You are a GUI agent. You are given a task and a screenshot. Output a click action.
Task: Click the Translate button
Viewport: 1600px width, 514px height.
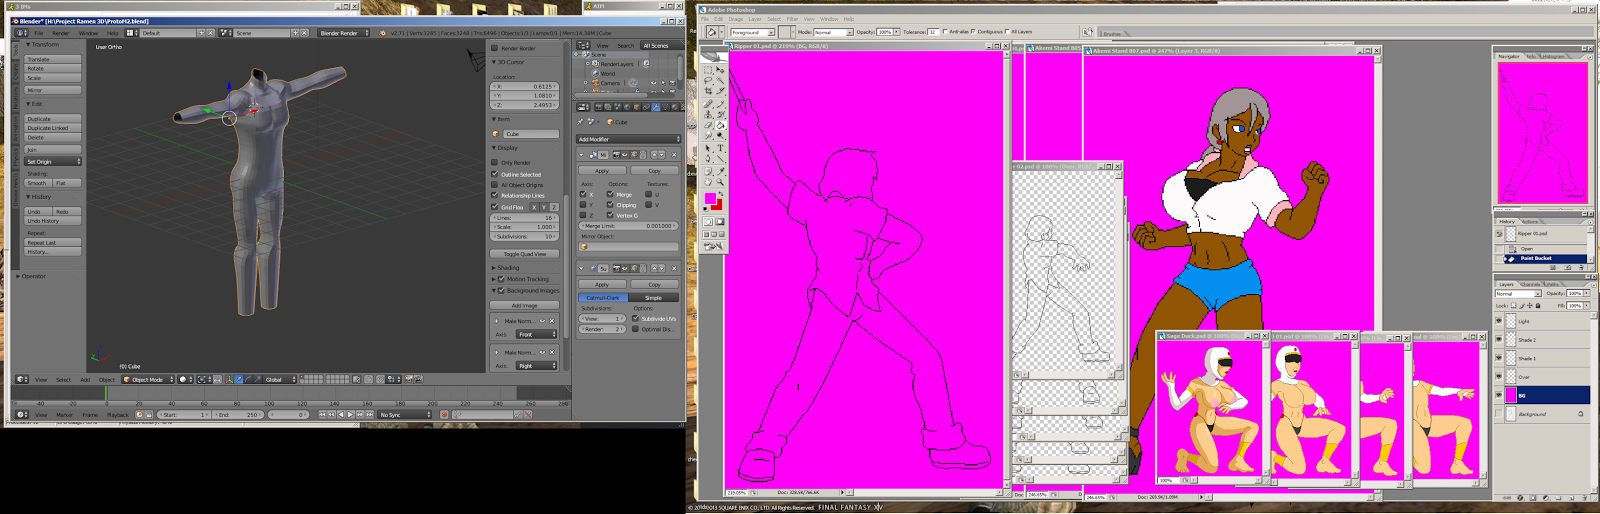coord(53,59)
